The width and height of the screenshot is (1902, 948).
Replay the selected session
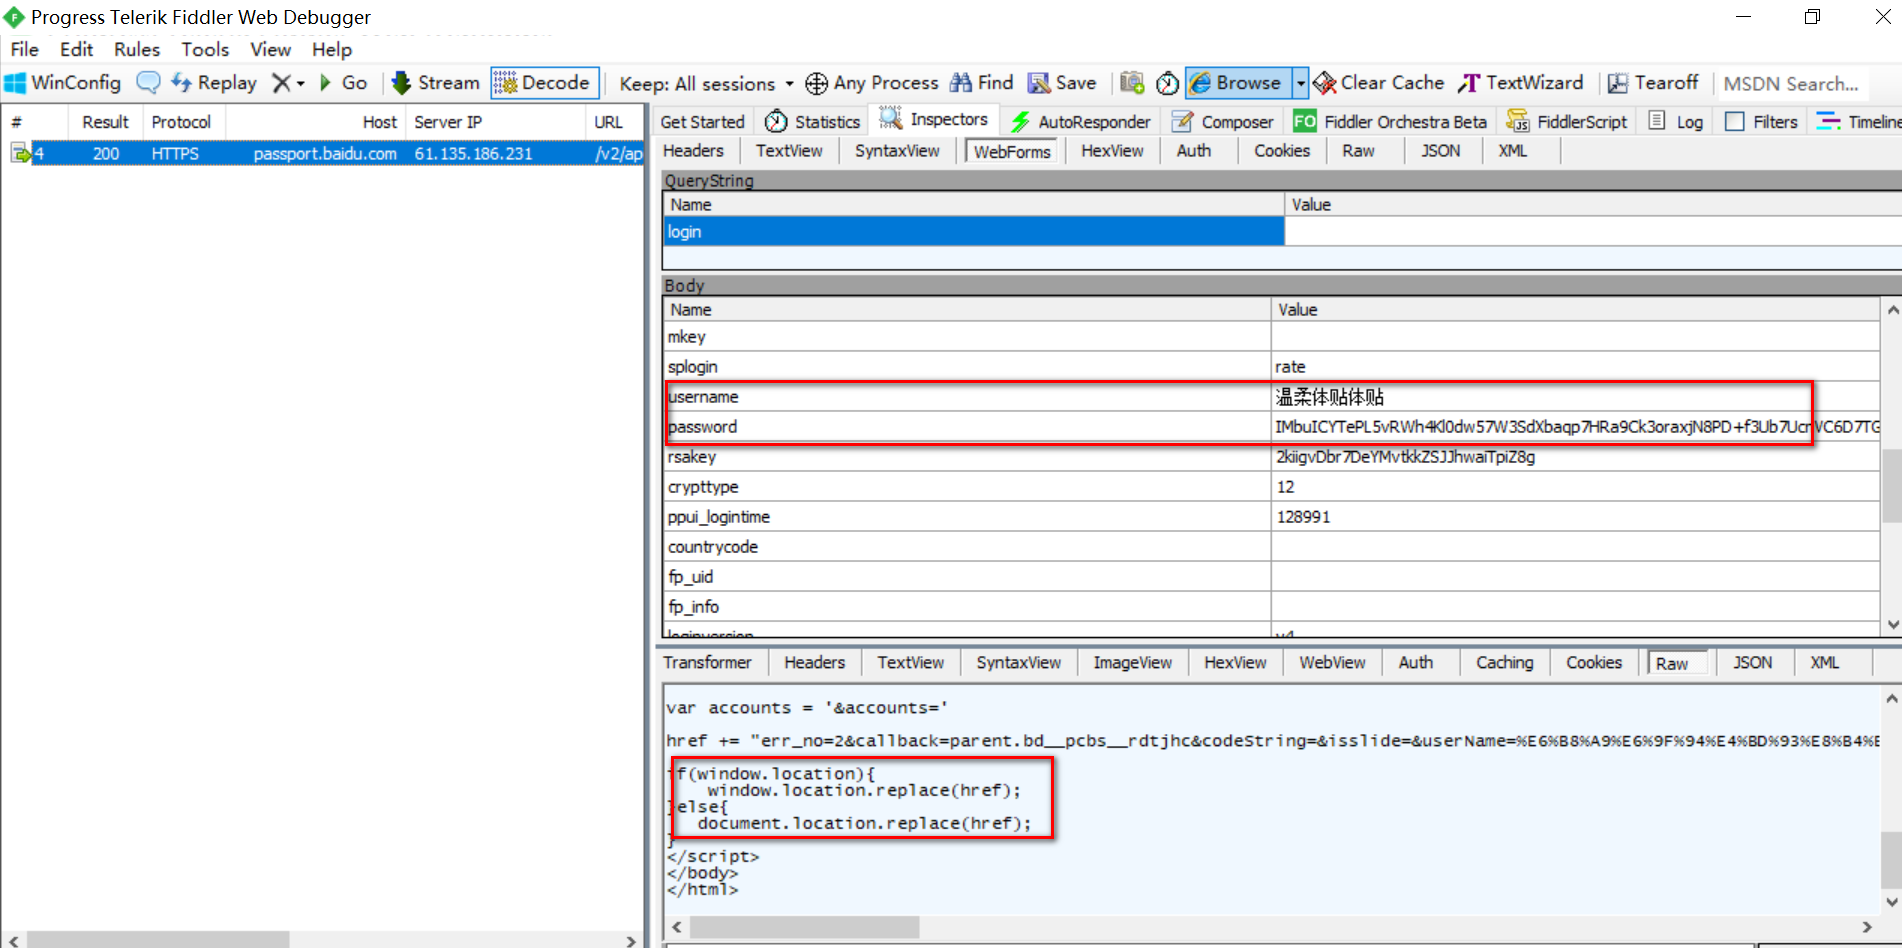click(x=214, y=83)
